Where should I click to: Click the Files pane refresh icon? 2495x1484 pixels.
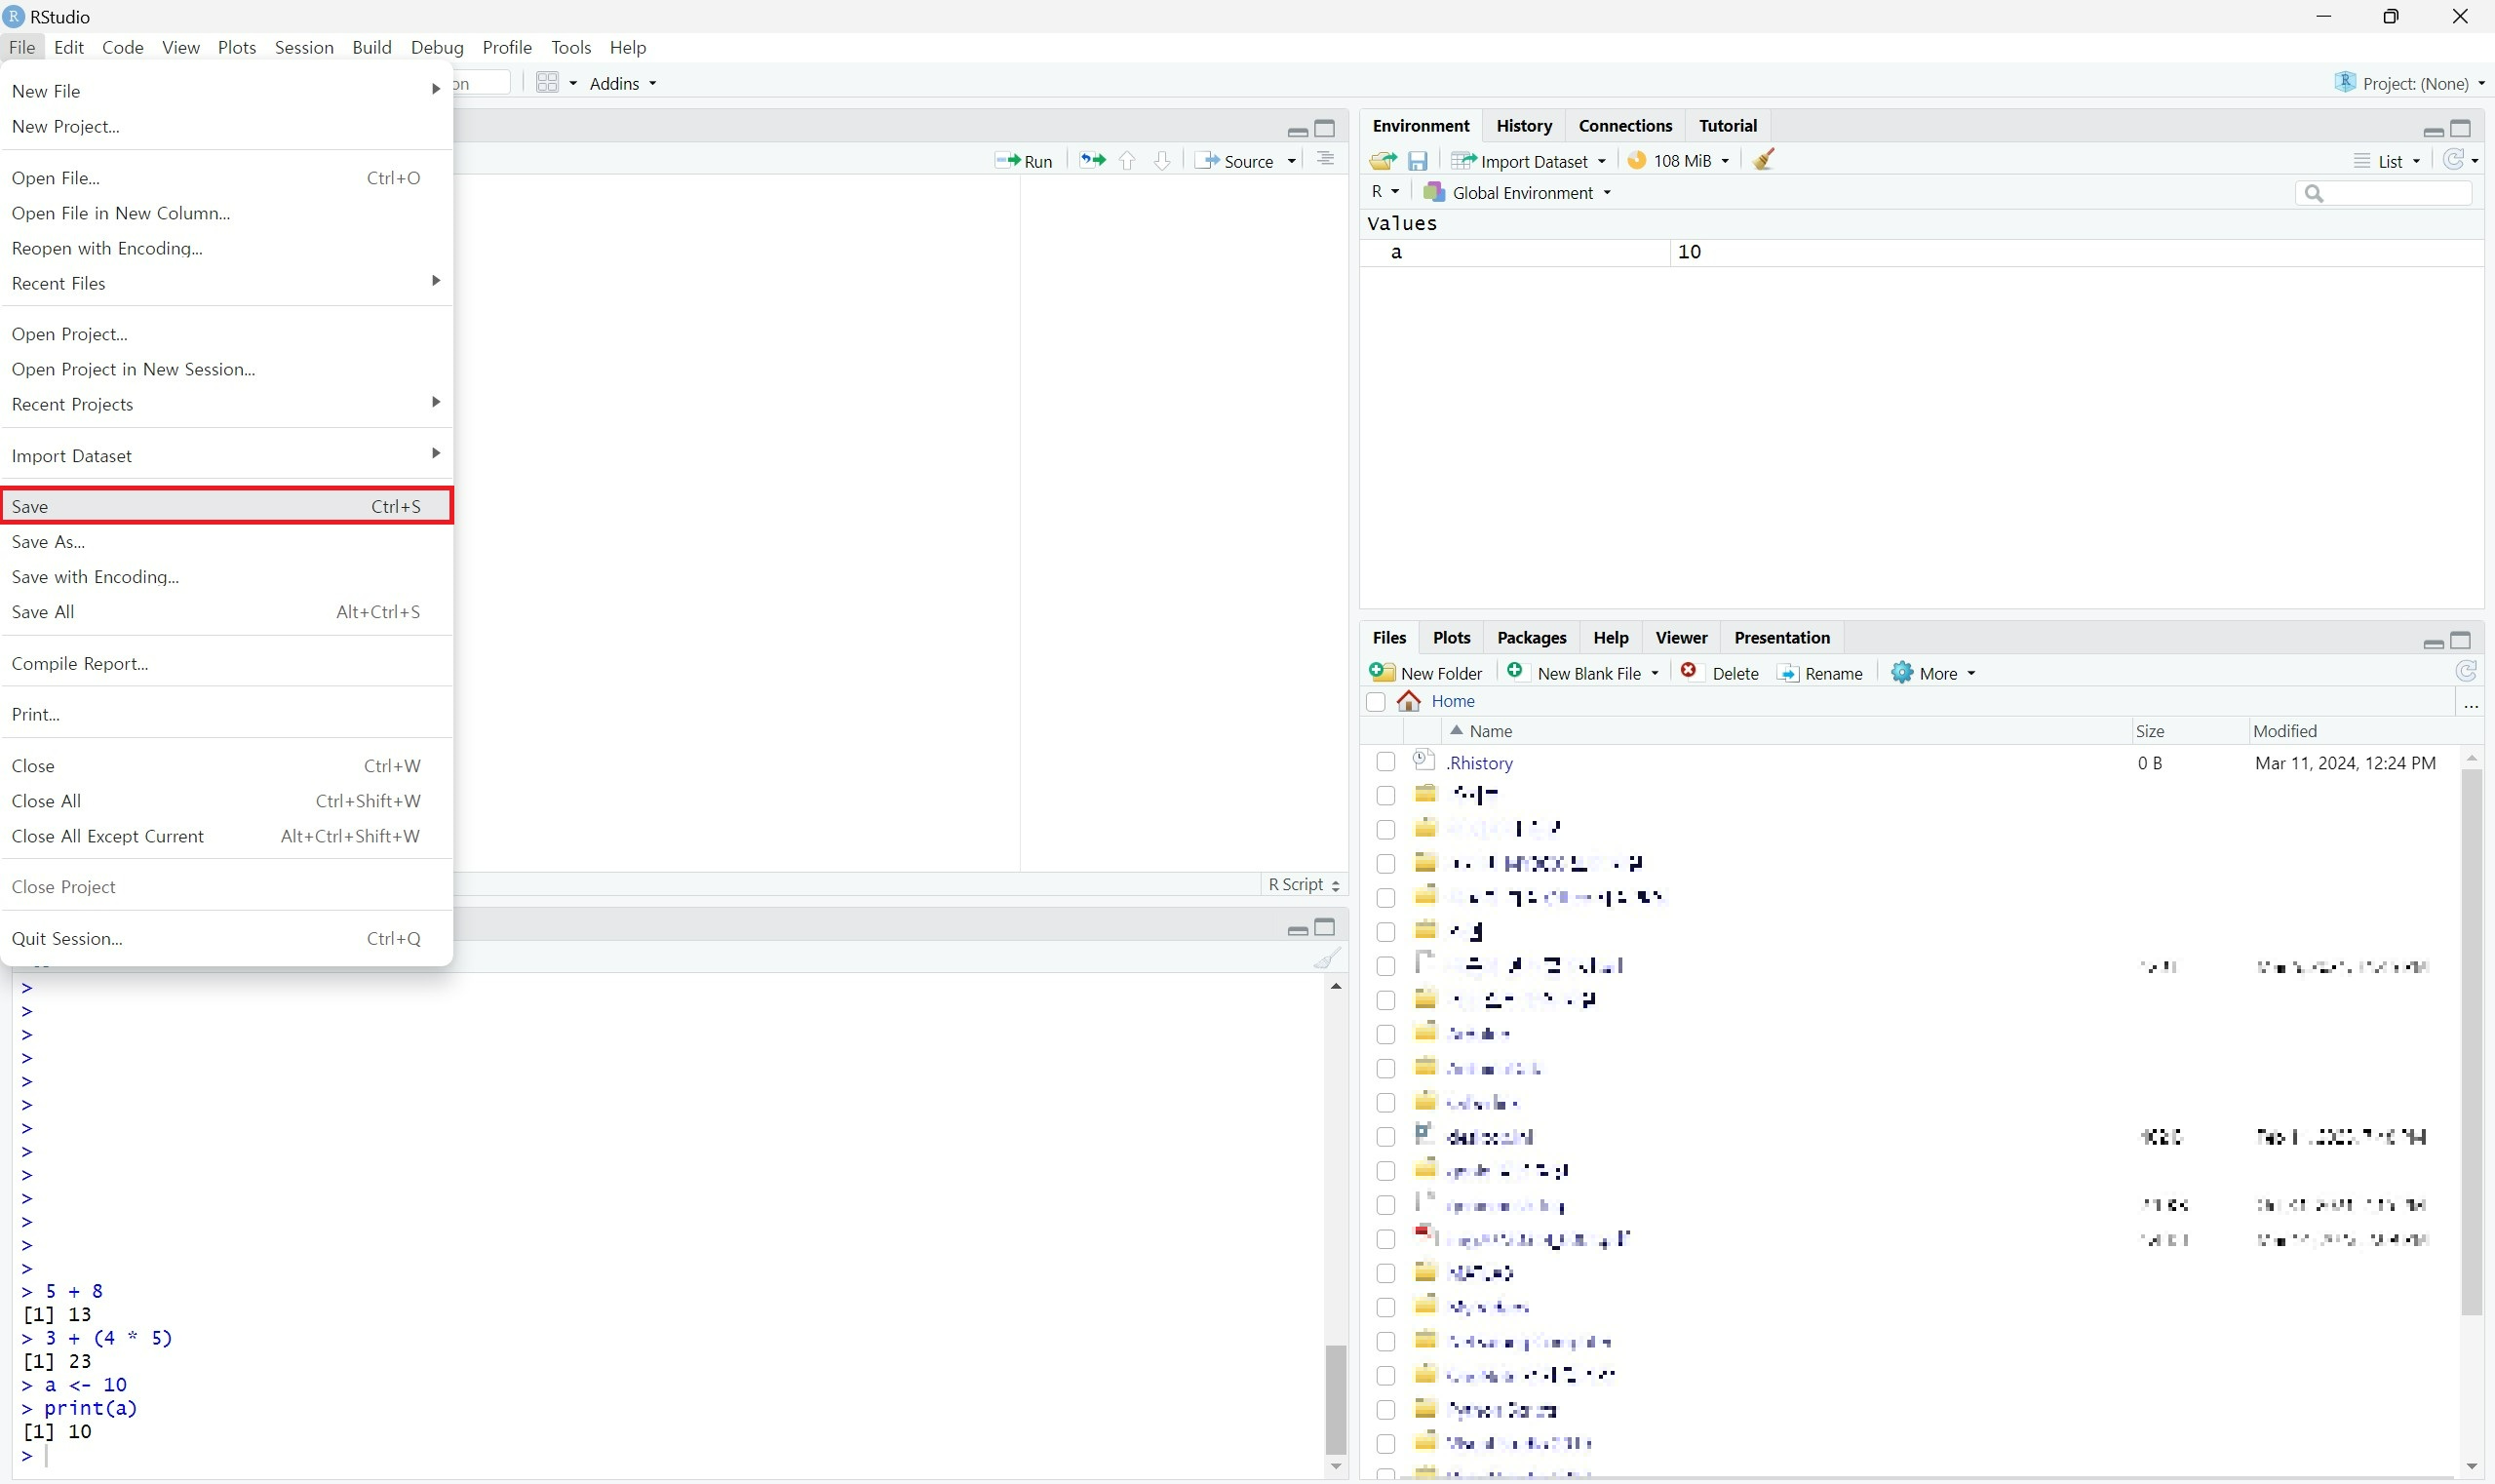[x=2466, y=672]
